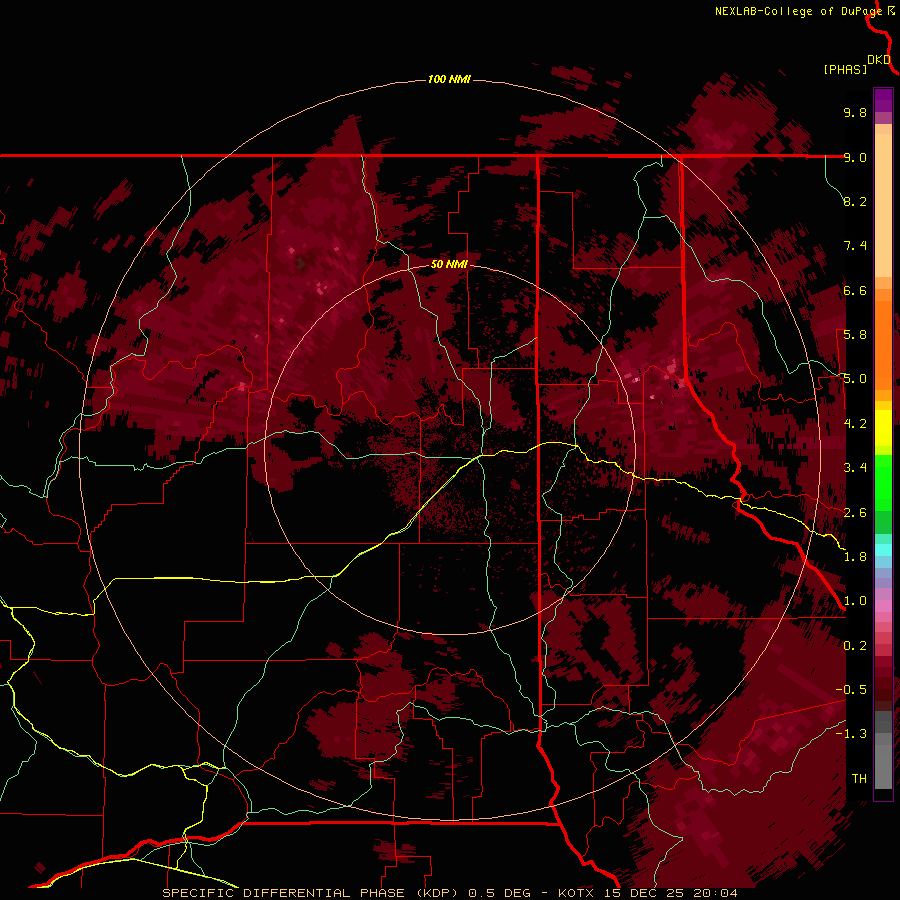Click the 9.0 value on the color scale
Image resolution: width=900 pixels, height=900 pixels.
click(855, 157)
